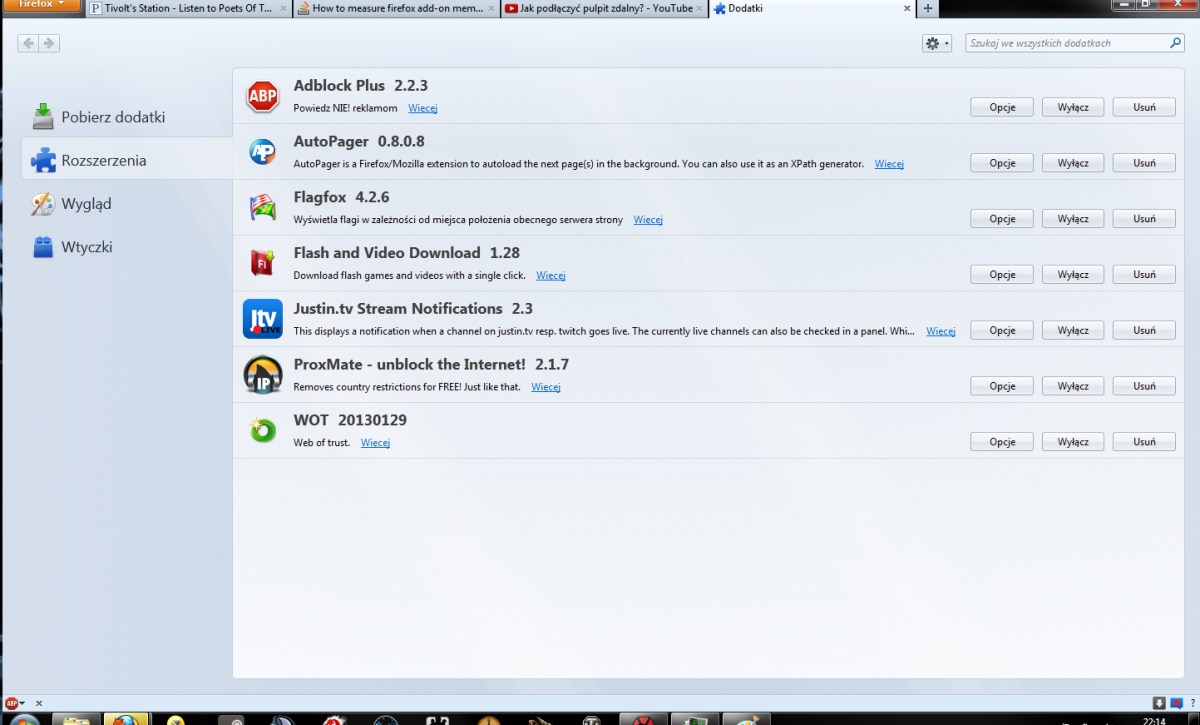Open a new tab with the plus button
This screenshot has width=1200, height=725.
[928, 9]
